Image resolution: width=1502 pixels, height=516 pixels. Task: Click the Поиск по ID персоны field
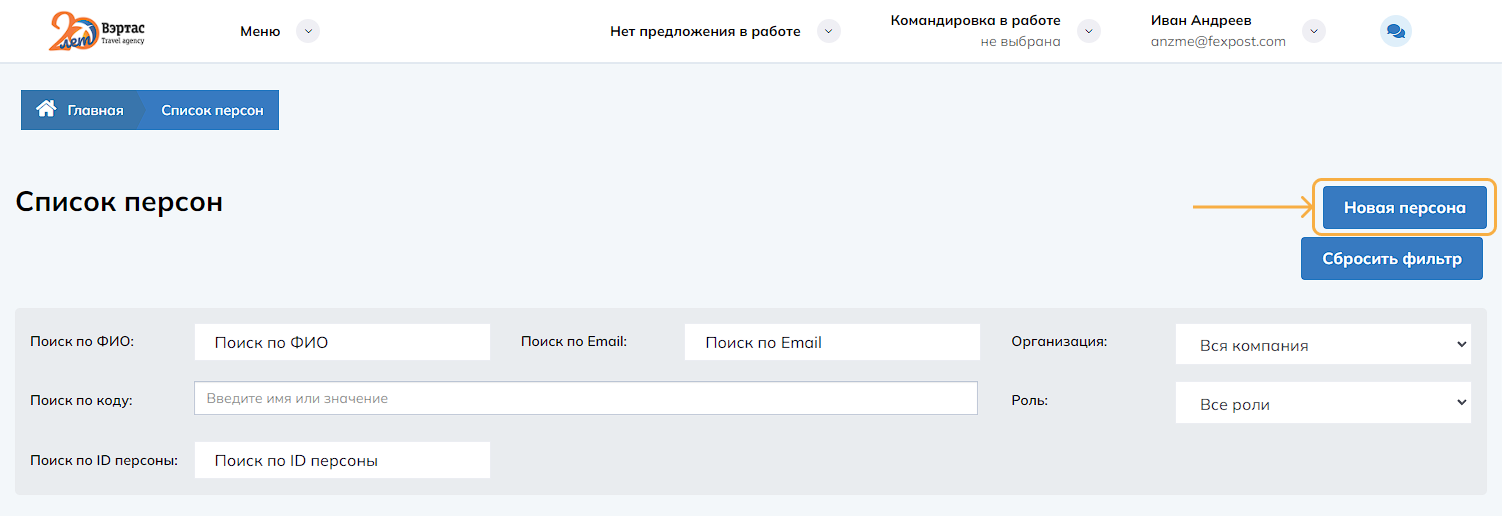point(342,460)
